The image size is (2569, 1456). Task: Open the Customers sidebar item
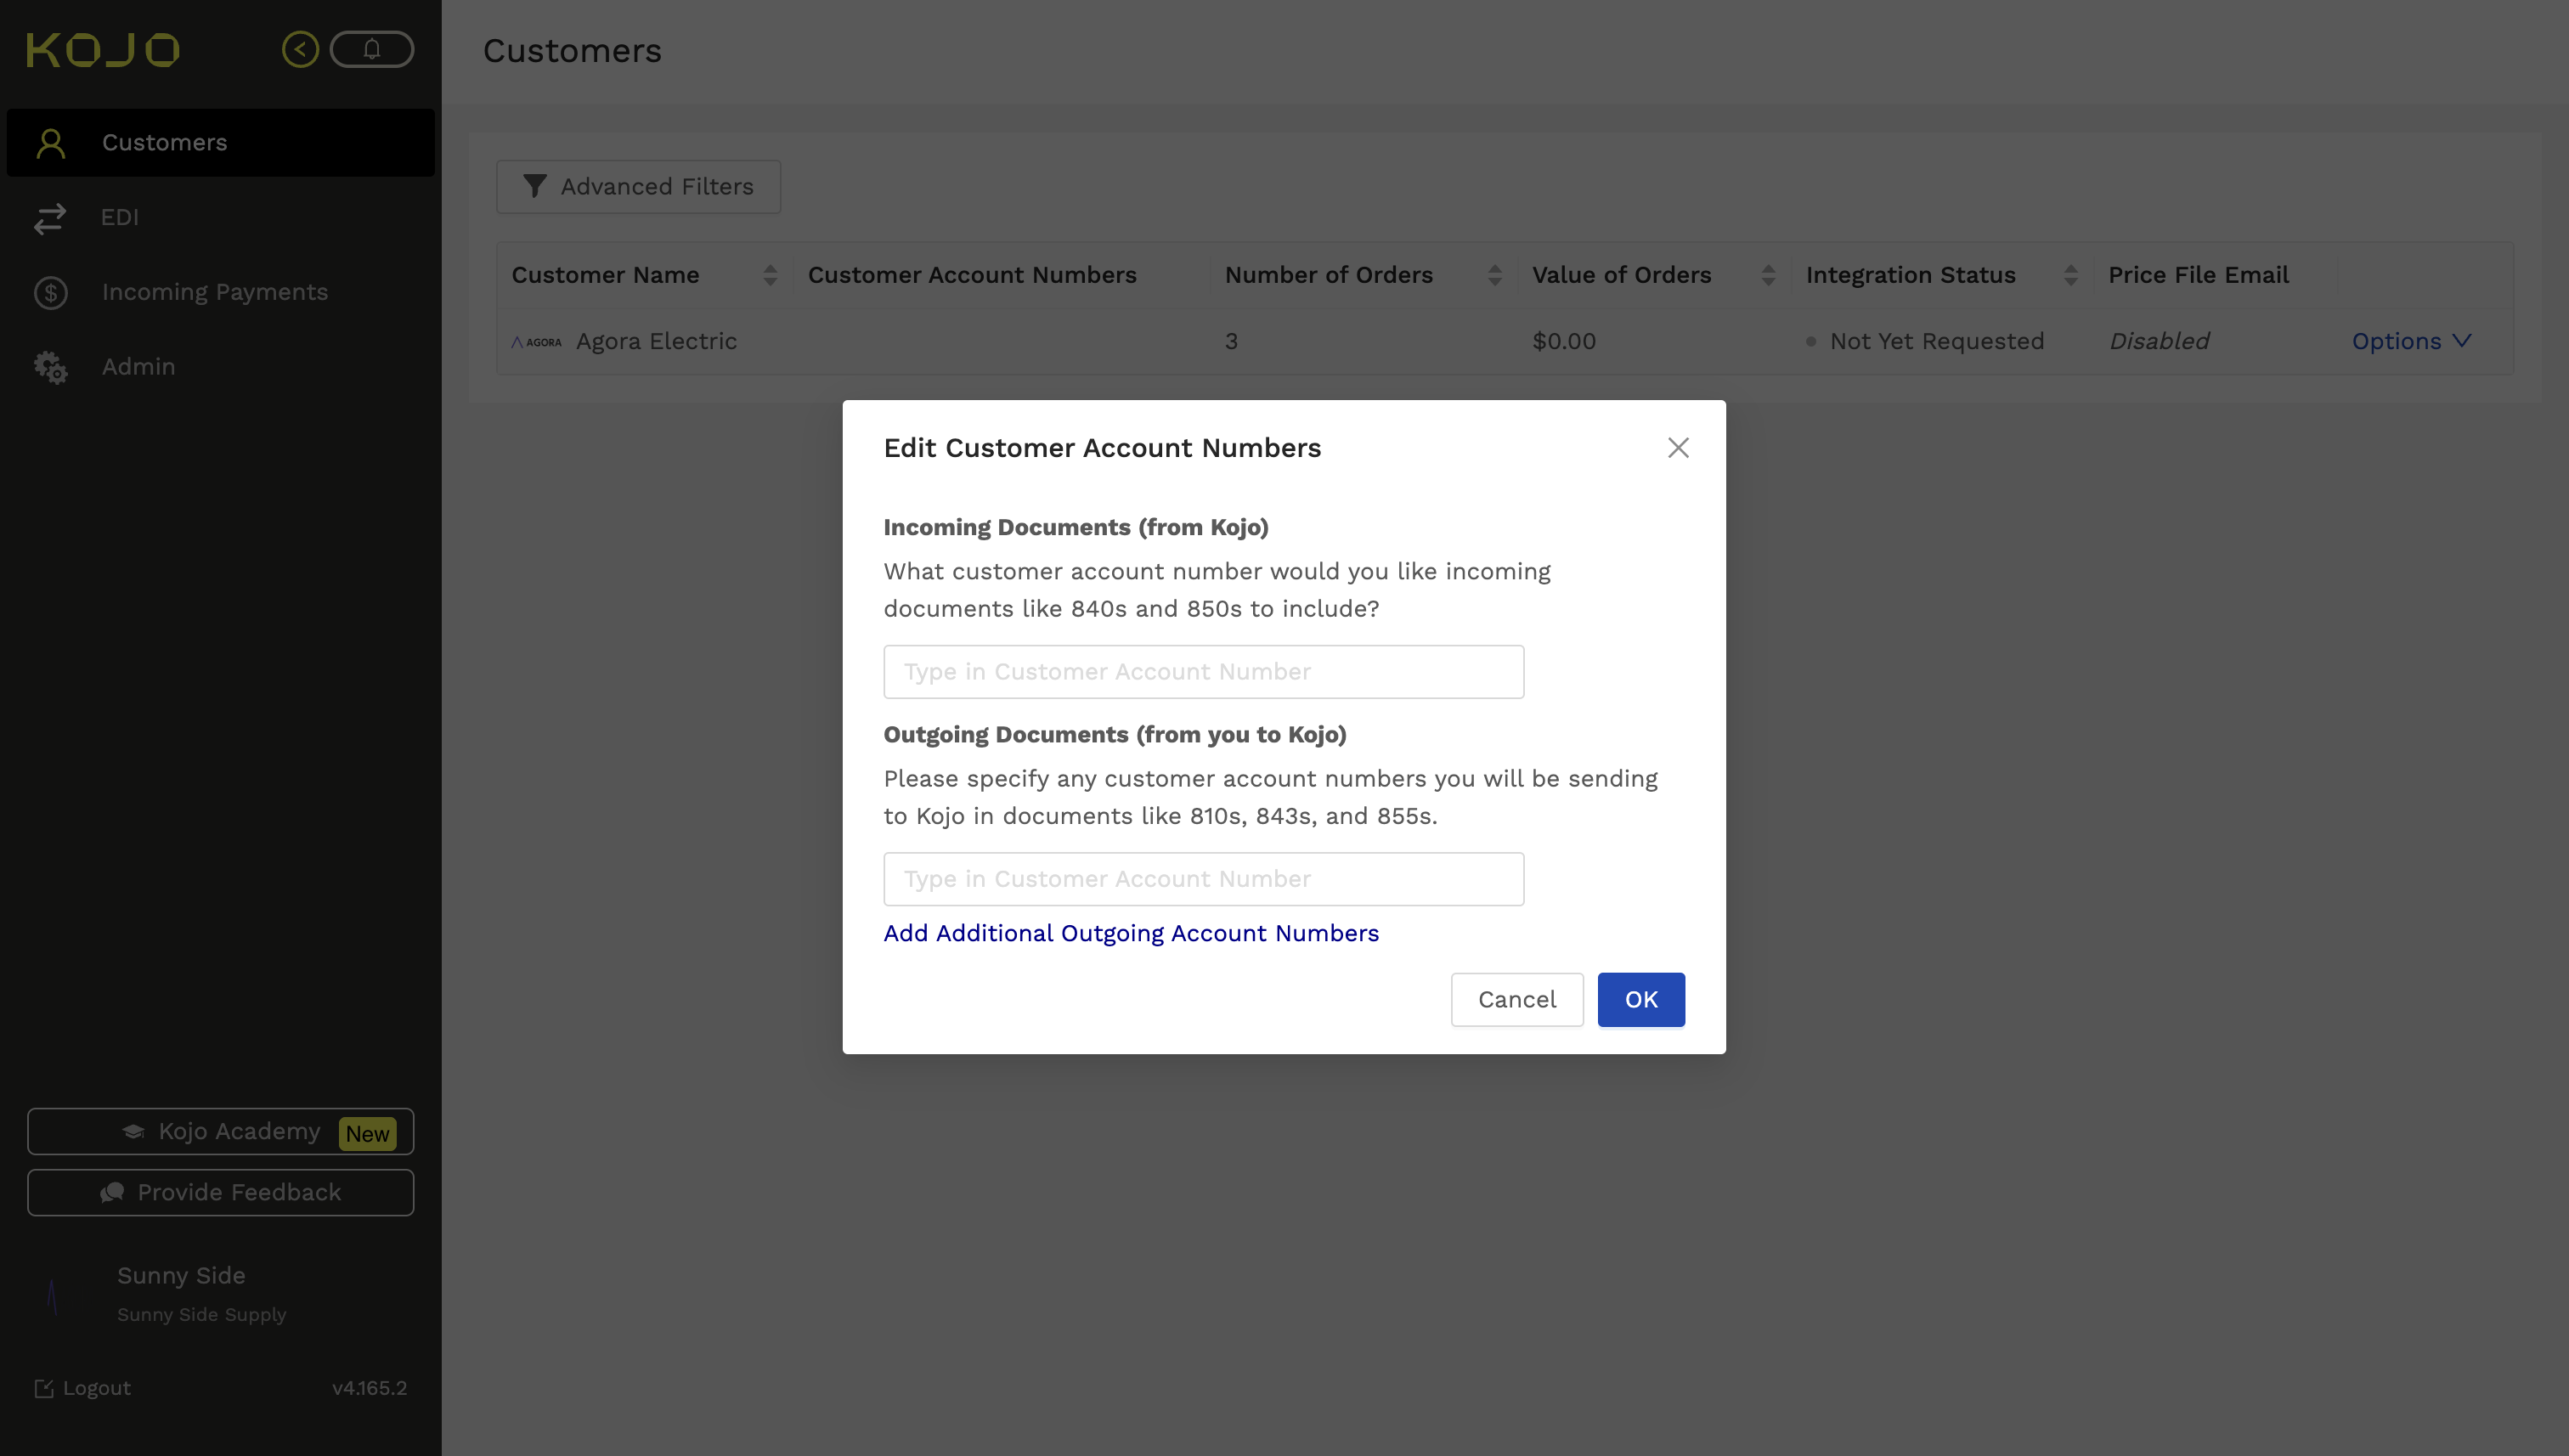click(221, 143)
